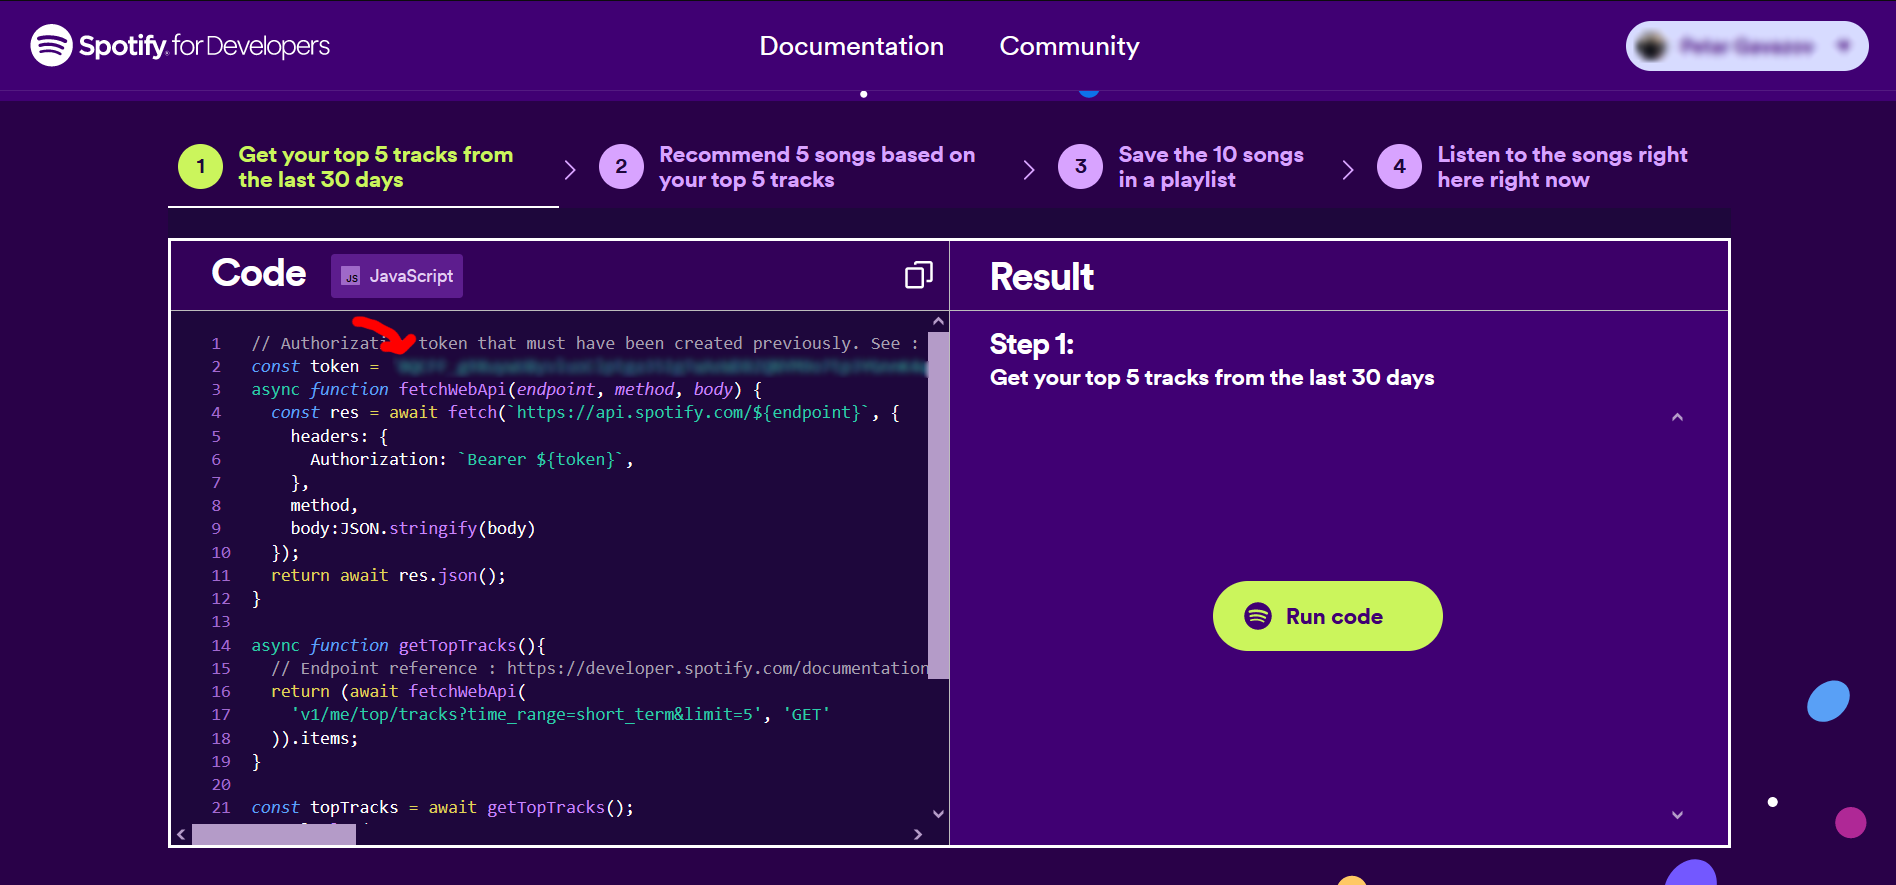Click the Spotify for Developers logo
1896x885 pixels.
point(180,46)
